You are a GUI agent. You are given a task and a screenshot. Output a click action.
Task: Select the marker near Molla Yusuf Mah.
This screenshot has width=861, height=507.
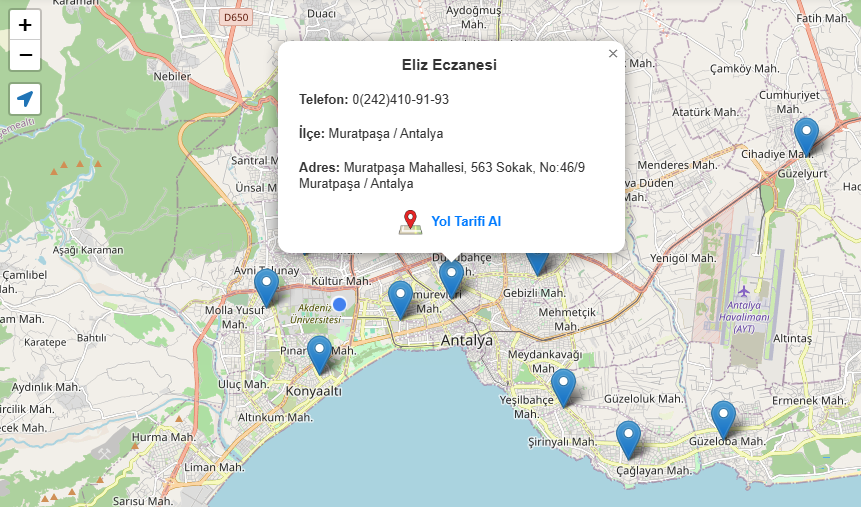pyautogui.click(x=266, y=287)
